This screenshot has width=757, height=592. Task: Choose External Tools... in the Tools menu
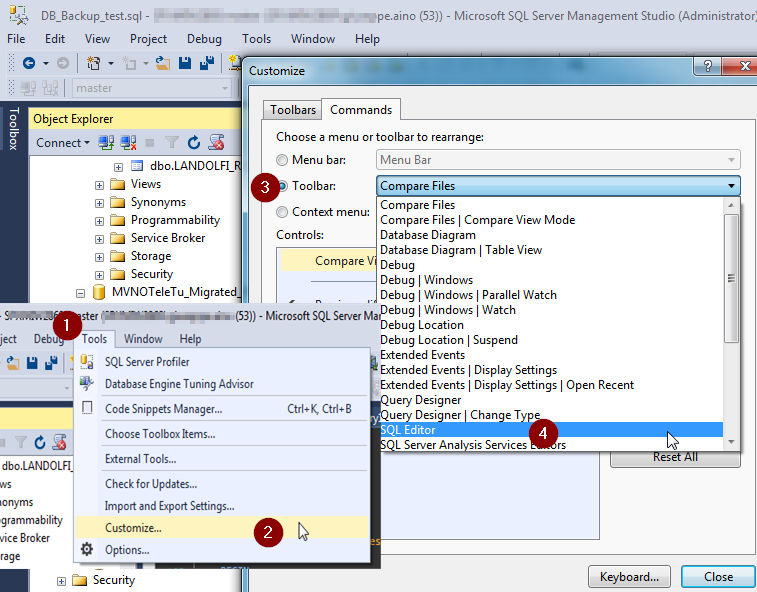point(222,458)
